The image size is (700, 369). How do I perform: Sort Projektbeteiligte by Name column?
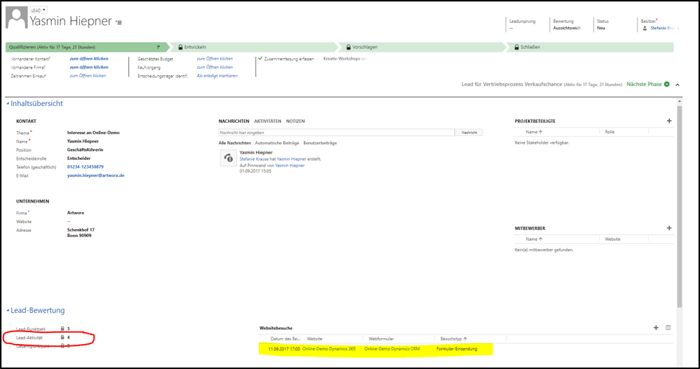(x=534, y=132)
